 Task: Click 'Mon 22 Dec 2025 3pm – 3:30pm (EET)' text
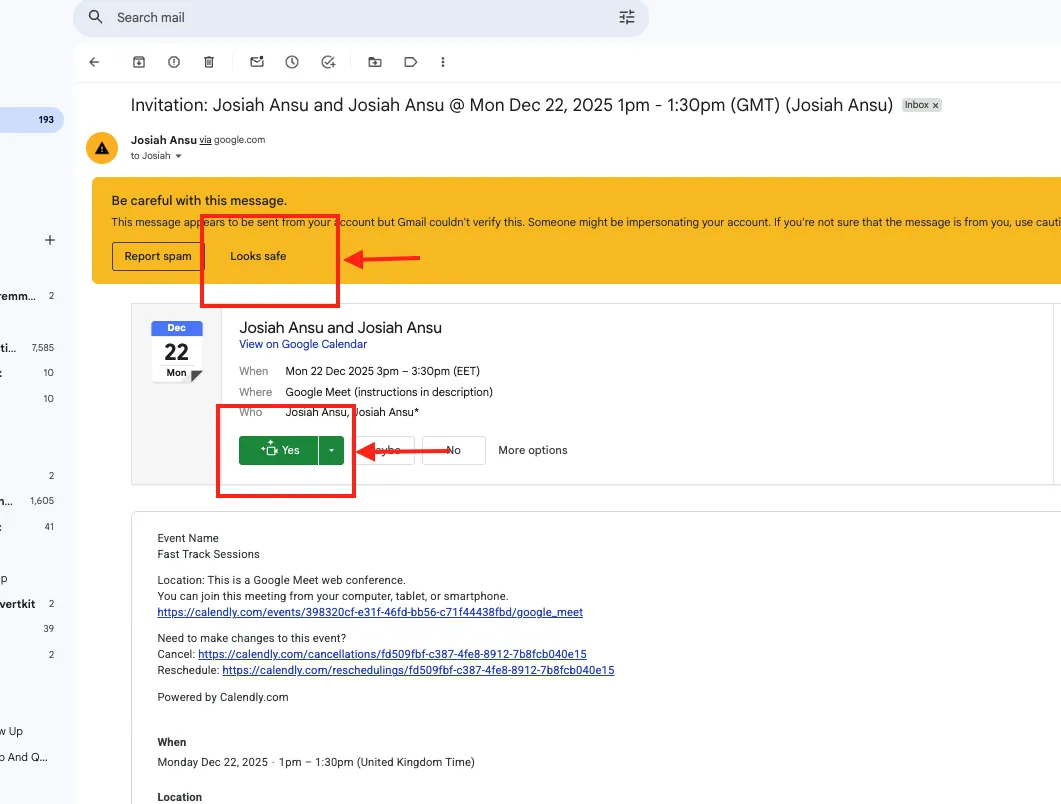click(382, 372)
